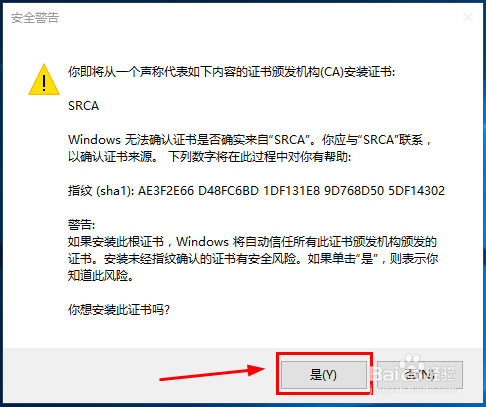Image resolution: width=486 pixels, height=407 pixels.
Task: Click the yellow warning triangle icon
Action: (44, 80)
